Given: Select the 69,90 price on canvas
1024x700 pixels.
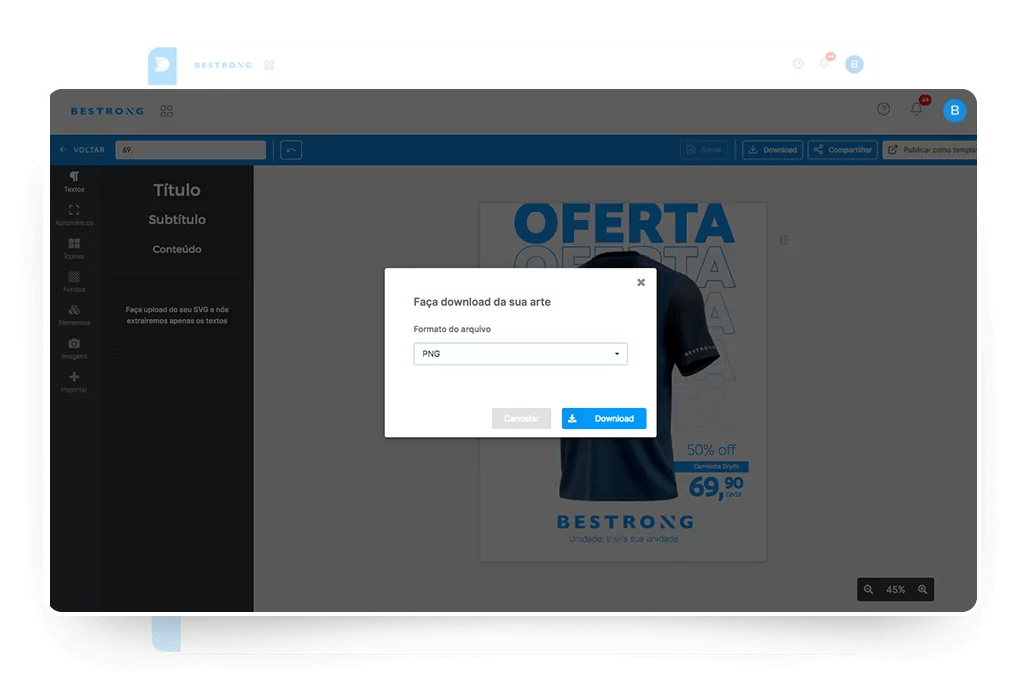Looking at the screenshot, I should click(x=716, y=487).
